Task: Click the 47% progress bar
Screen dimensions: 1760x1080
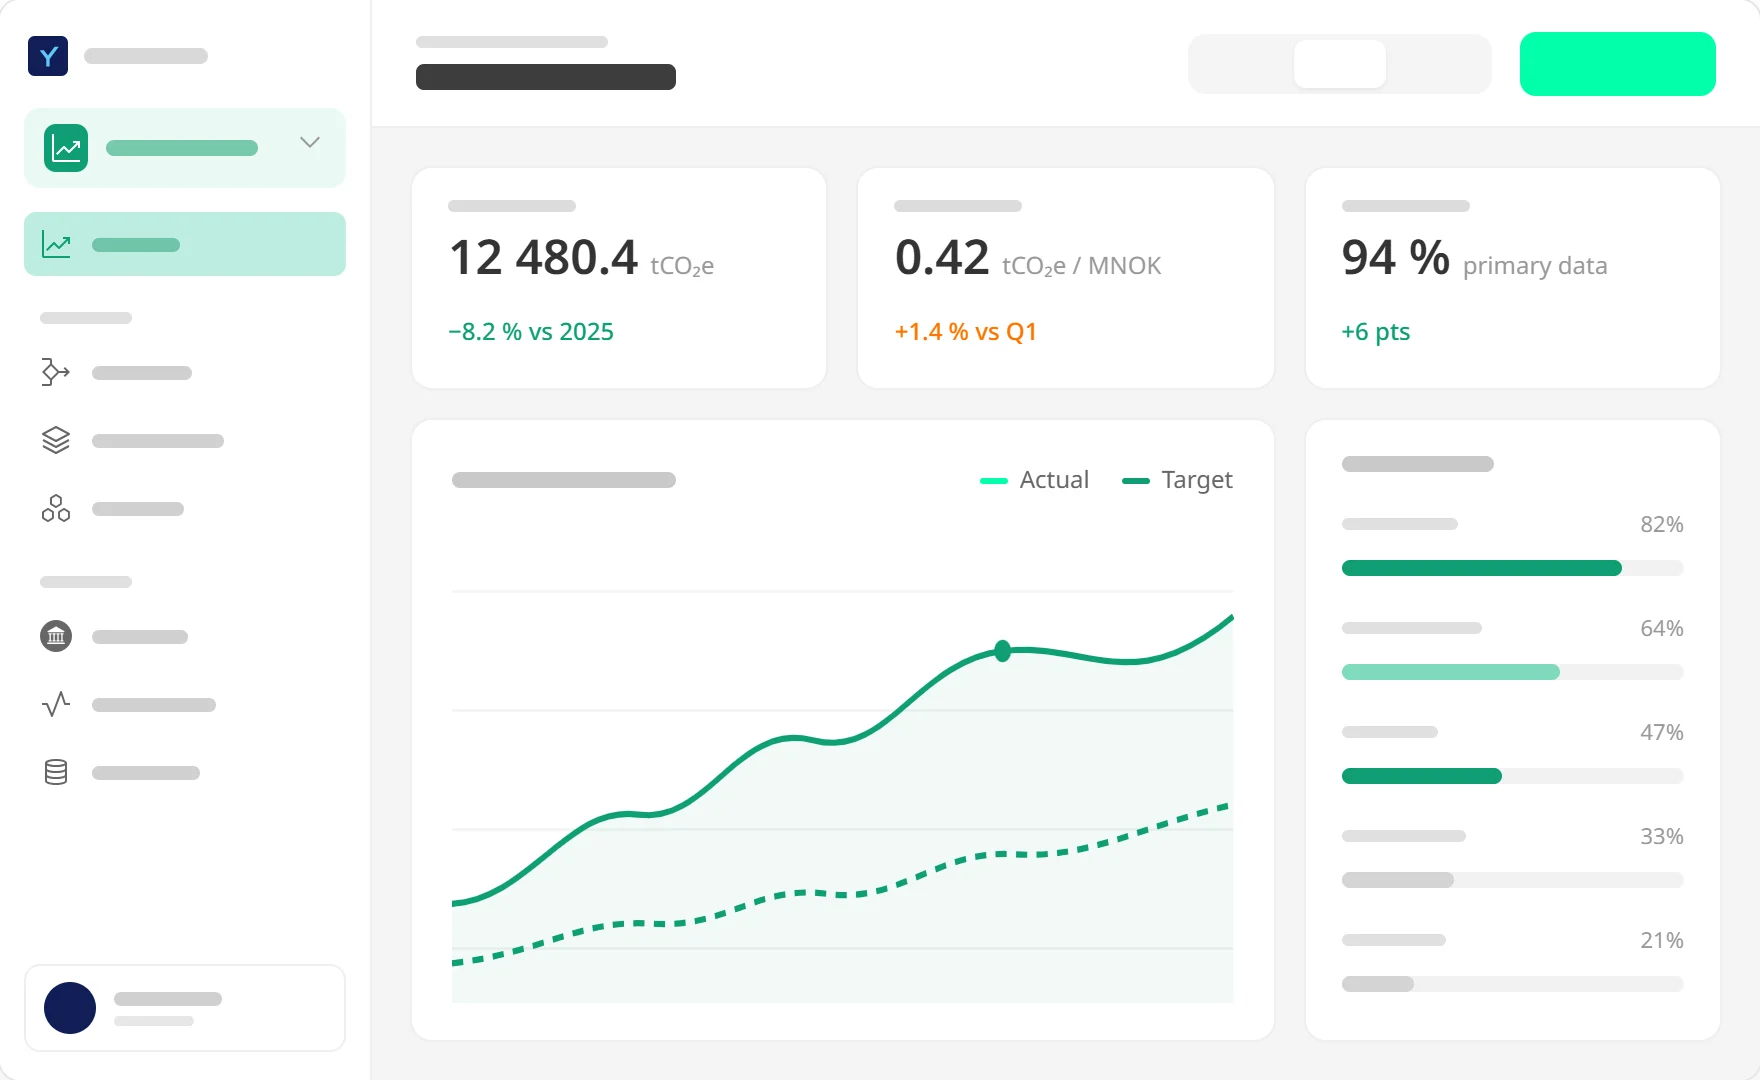Action: (1512, 776)
